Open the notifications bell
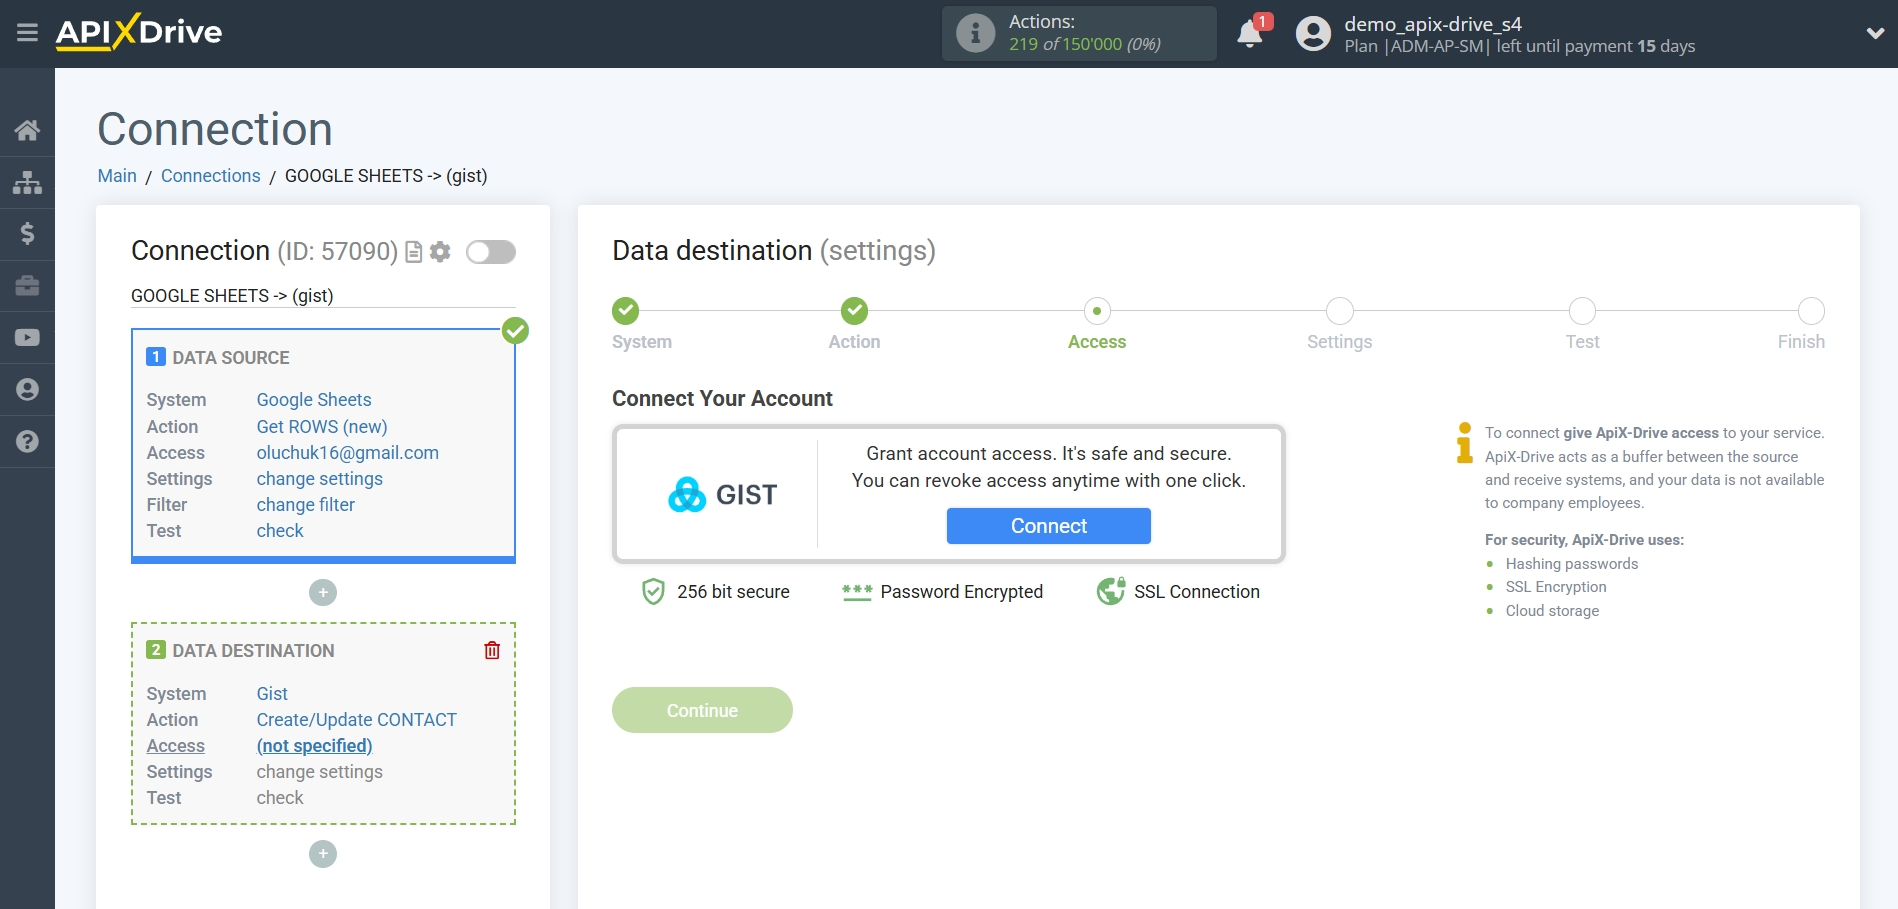Image resolution: width=1898 pixels, height=909 pixels. (x=1249, y=33)
